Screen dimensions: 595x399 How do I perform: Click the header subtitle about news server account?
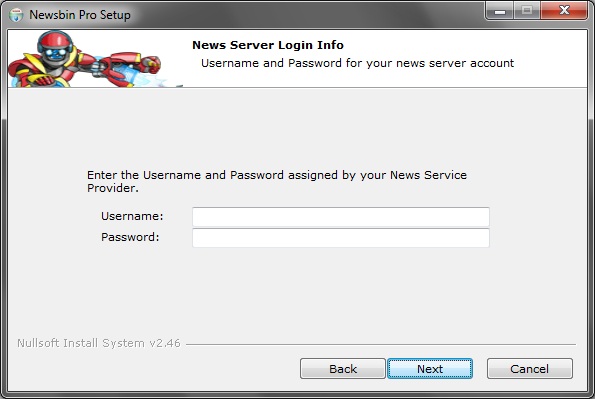pos(357,63)
